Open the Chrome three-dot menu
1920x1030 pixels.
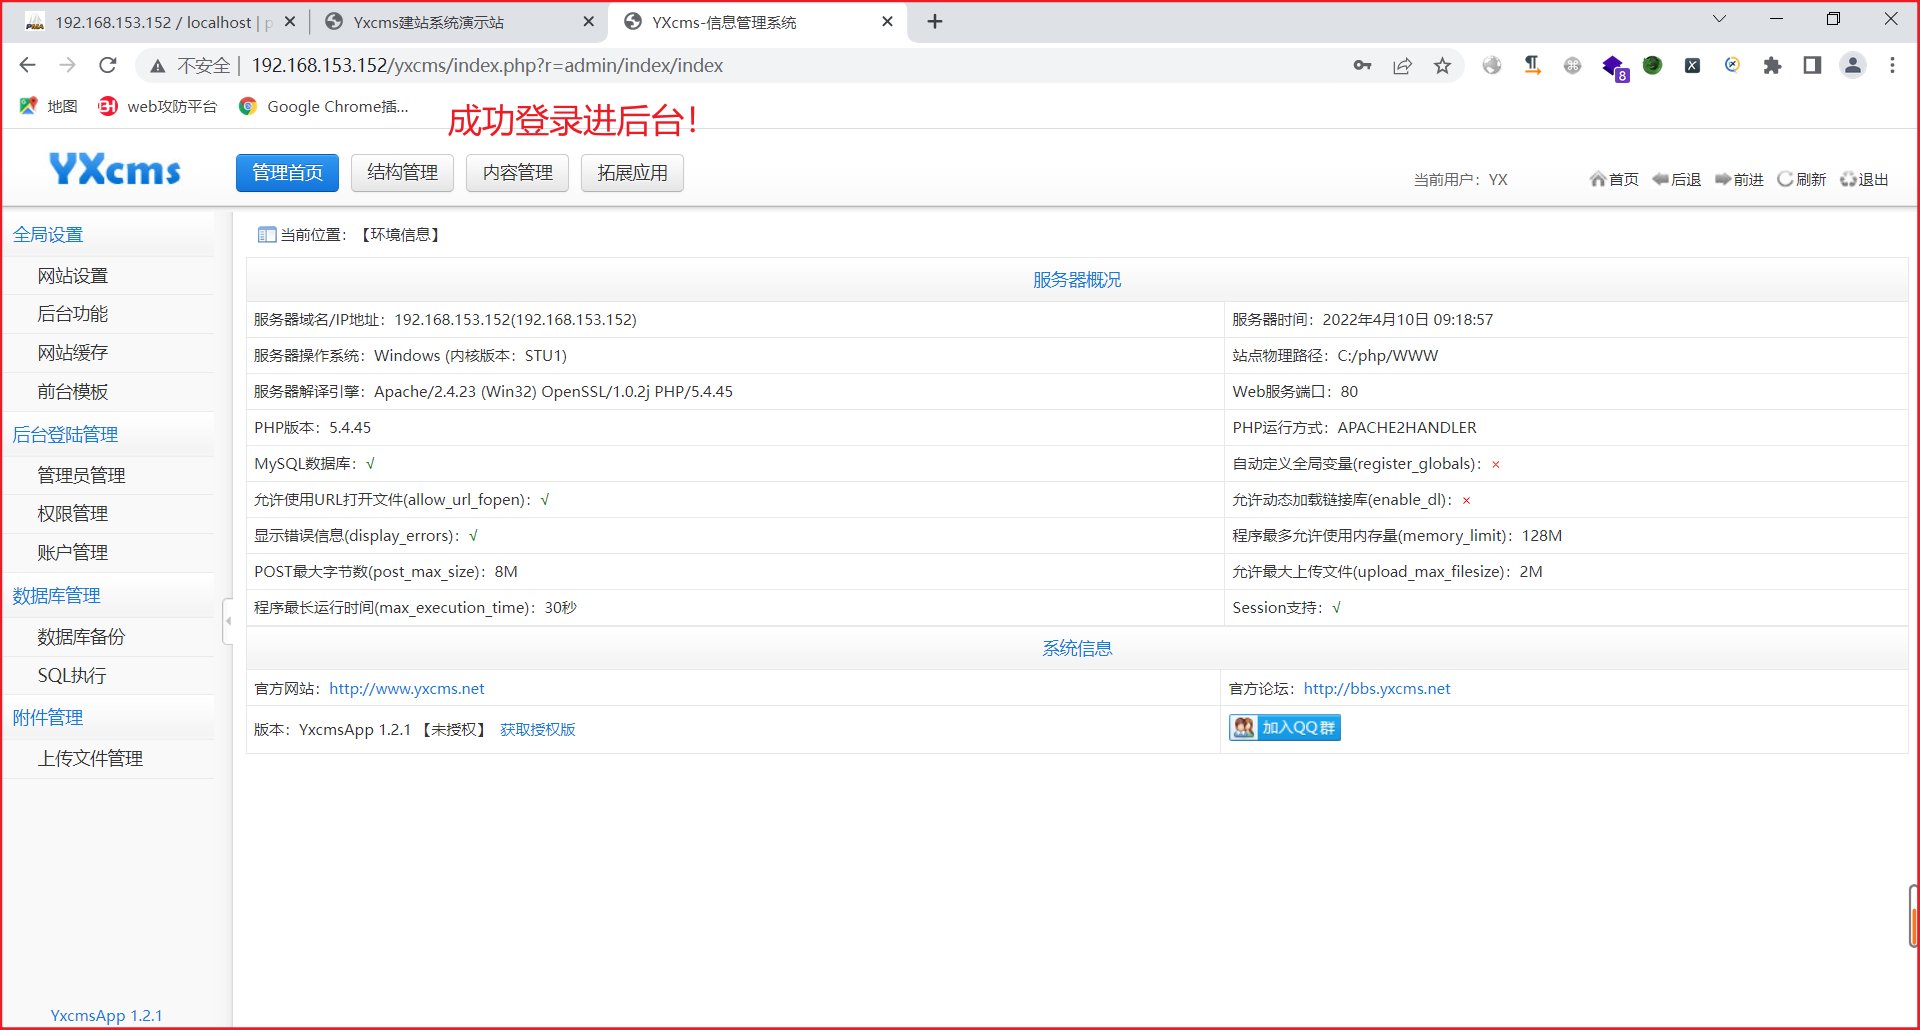pos(1892,66)
